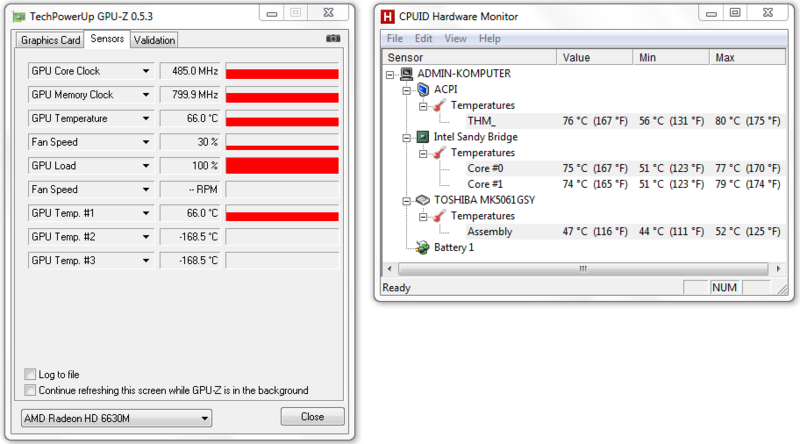The height and width of the screenshot is (444, 800).
Task: Click the CPUID Hardware Monitor title bar icon
Action: pyautogui.click(x=388, y=17)
